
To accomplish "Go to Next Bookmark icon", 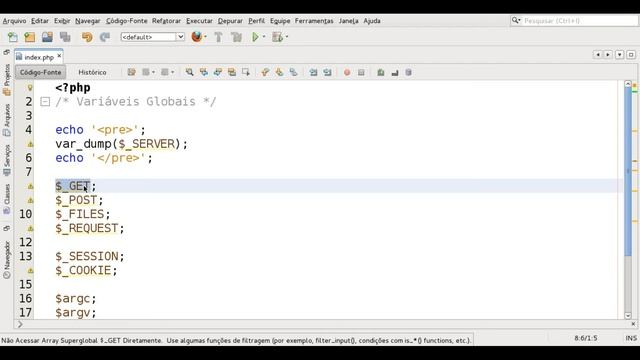I will (279, 72).
